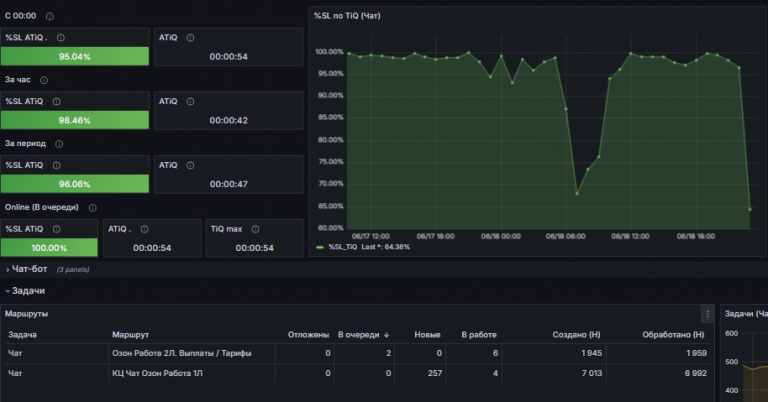Screen dimensions: 768x402
Task: Sort table by 'Отложены' column header
Action: point(309,335)
